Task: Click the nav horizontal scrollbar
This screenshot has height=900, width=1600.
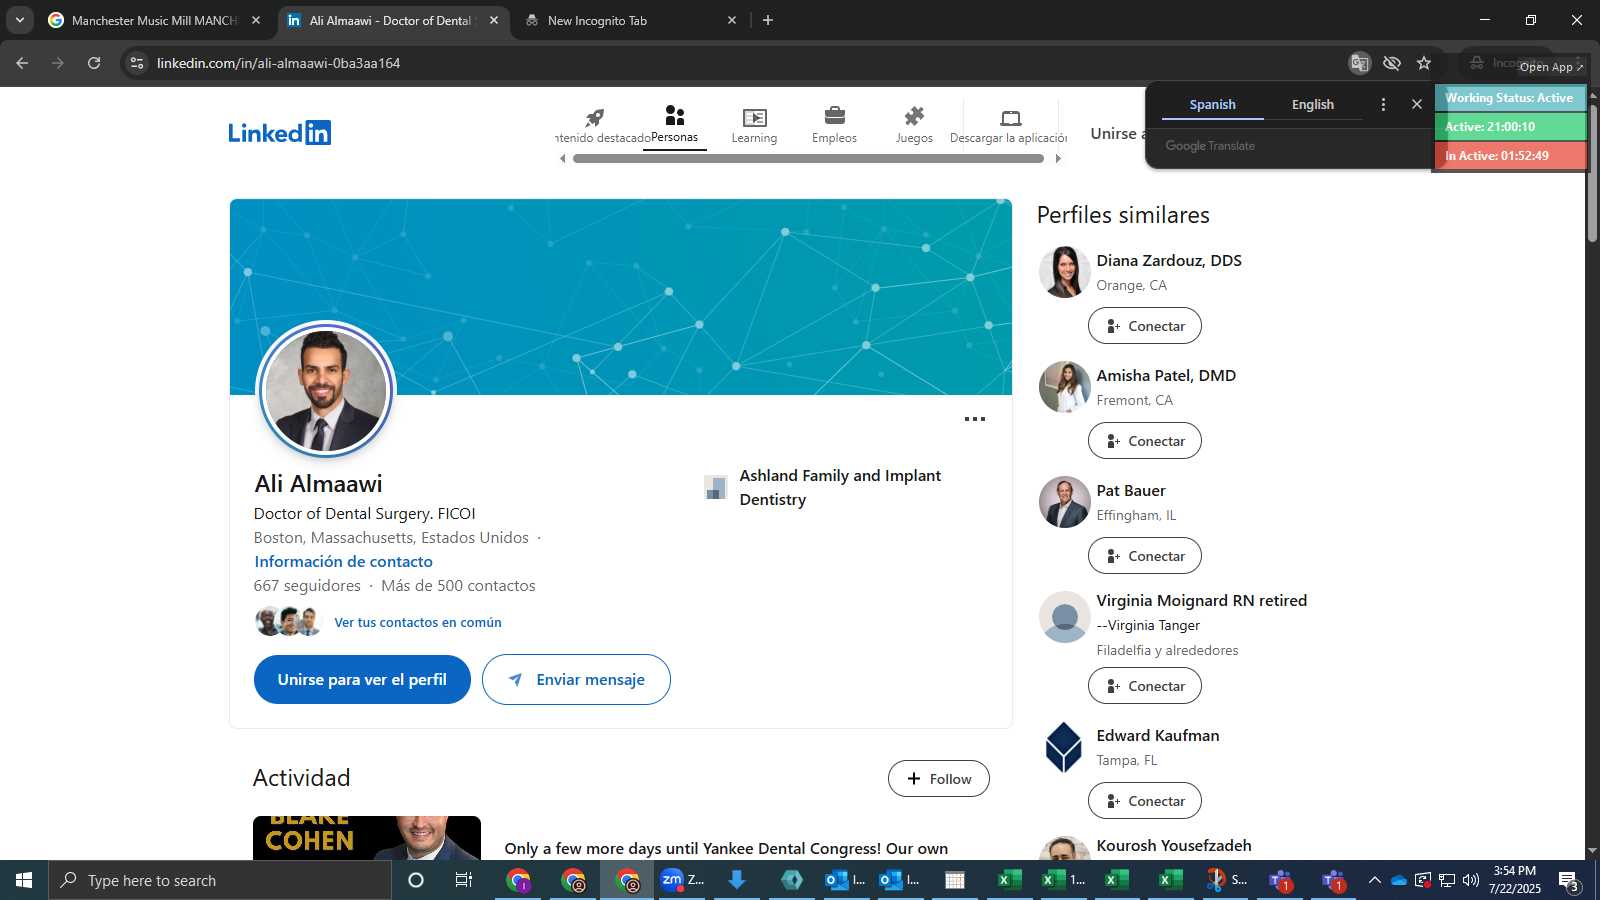Action: click(x=809, y=159)
